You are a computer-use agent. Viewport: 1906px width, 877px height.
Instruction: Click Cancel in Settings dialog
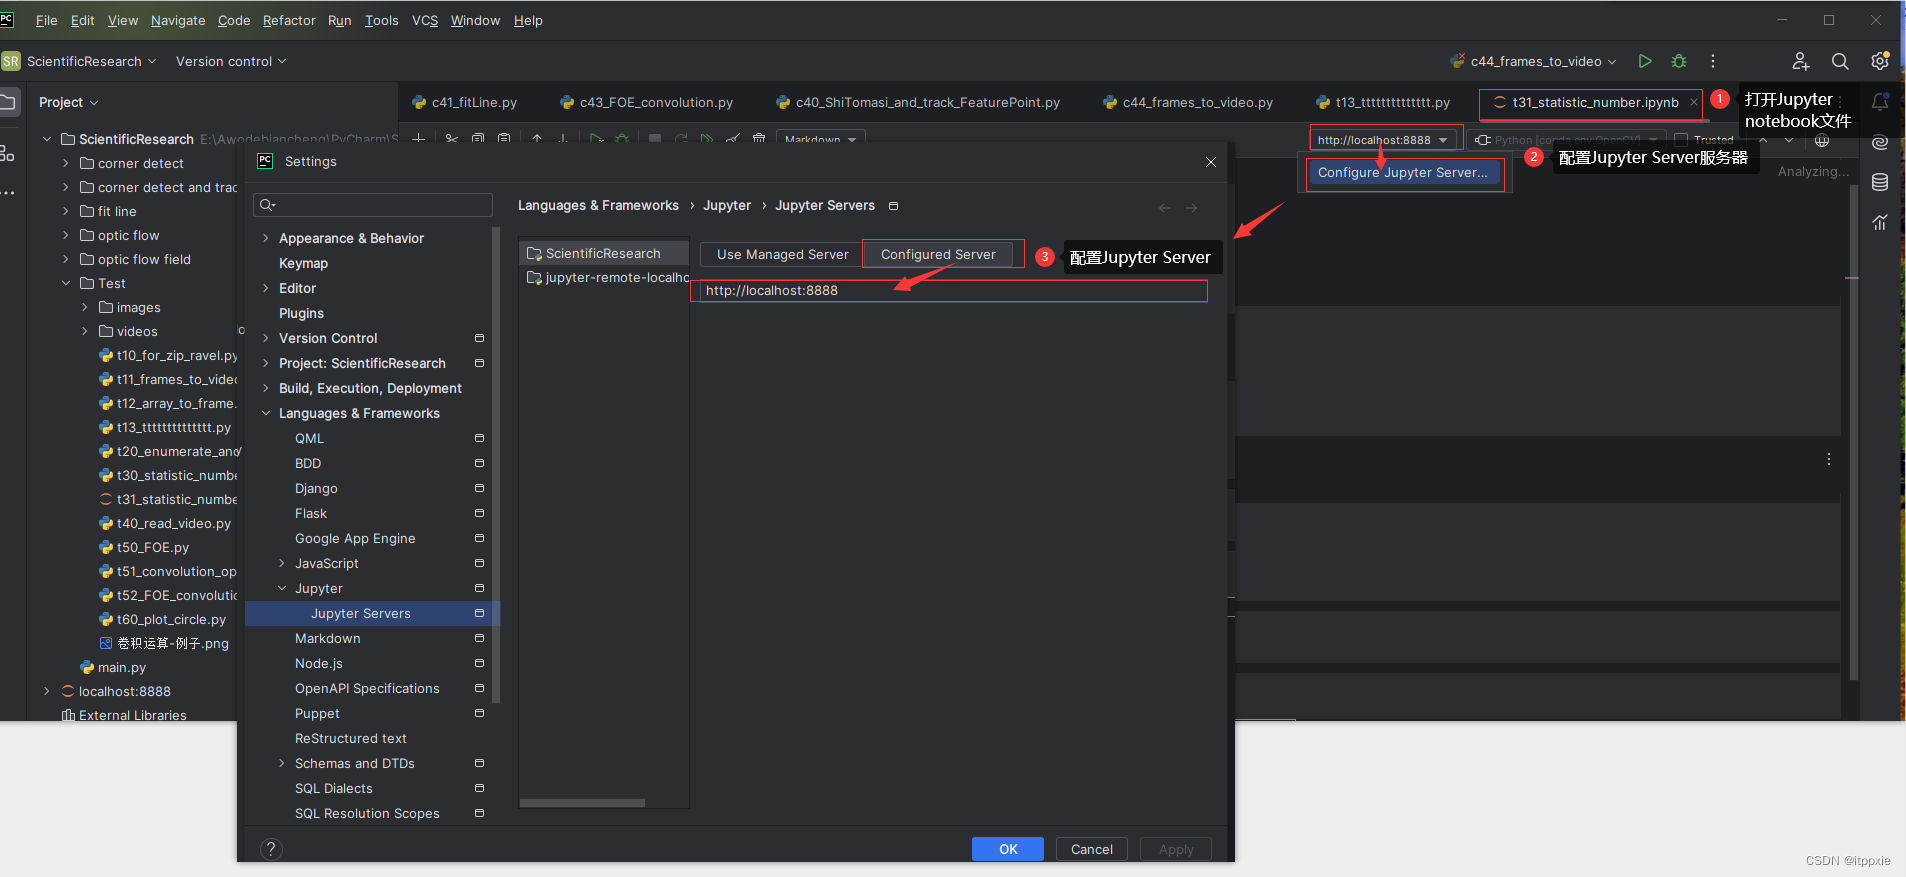point(1092,849)
